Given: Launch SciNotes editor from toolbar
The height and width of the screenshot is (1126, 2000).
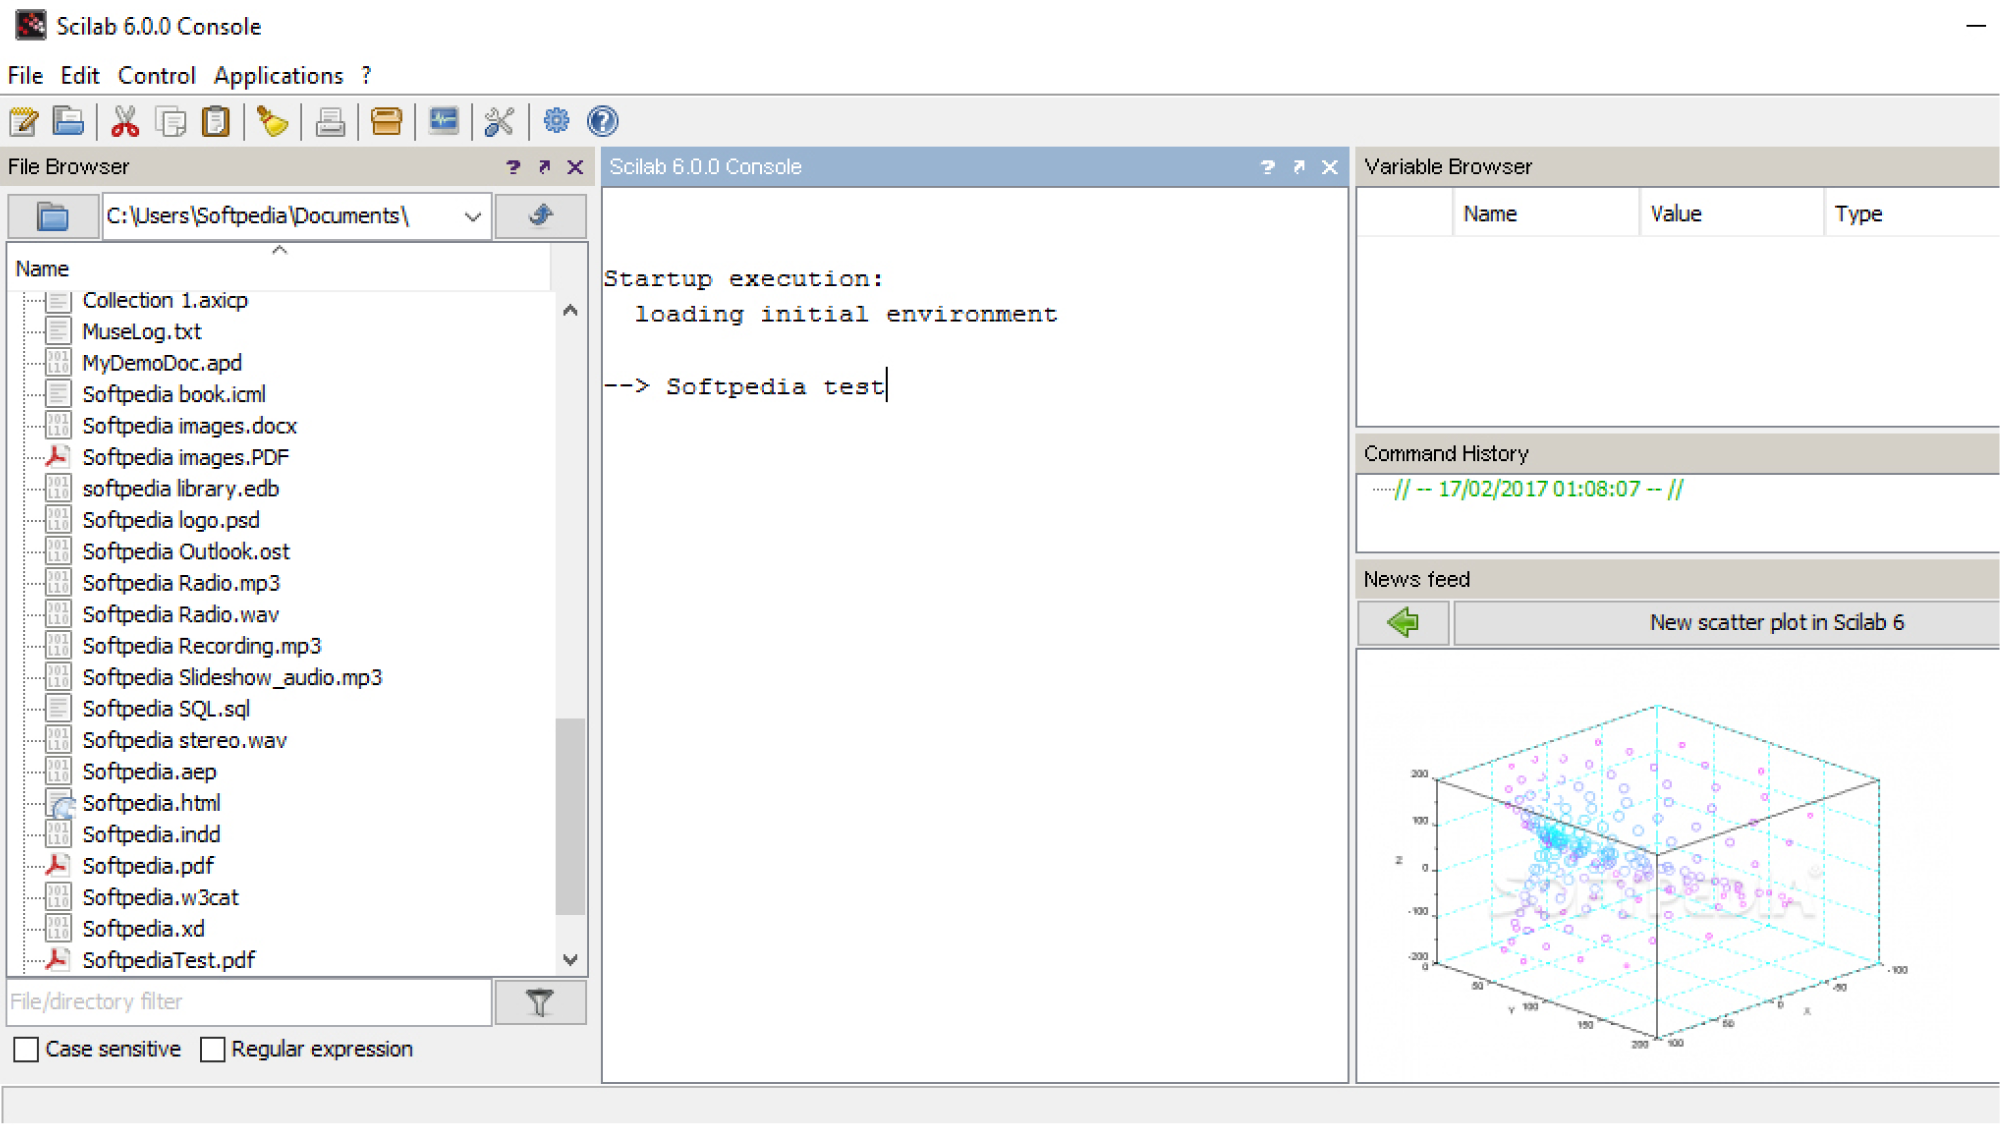Looking at the screenshot, I should tap(23, 122).
